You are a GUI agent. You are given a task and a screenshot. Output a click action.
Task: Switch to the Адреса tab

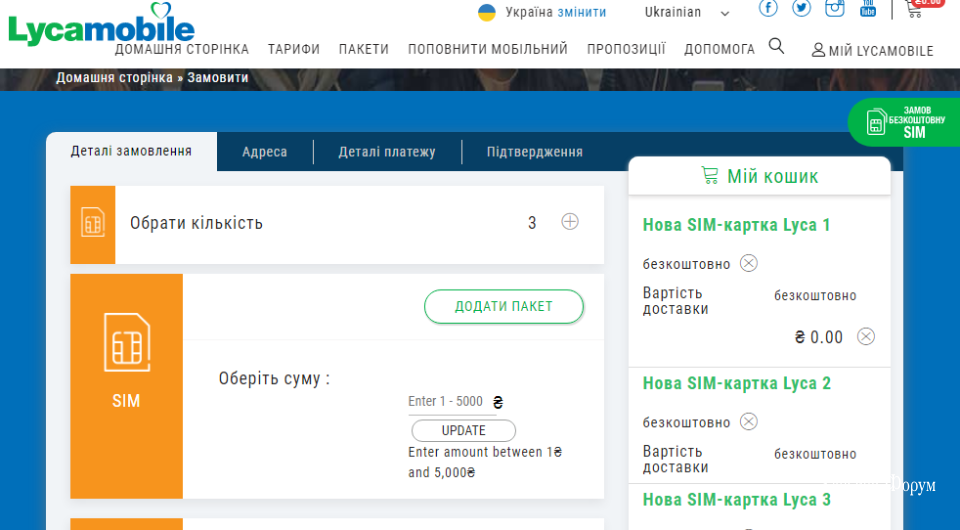264,152
